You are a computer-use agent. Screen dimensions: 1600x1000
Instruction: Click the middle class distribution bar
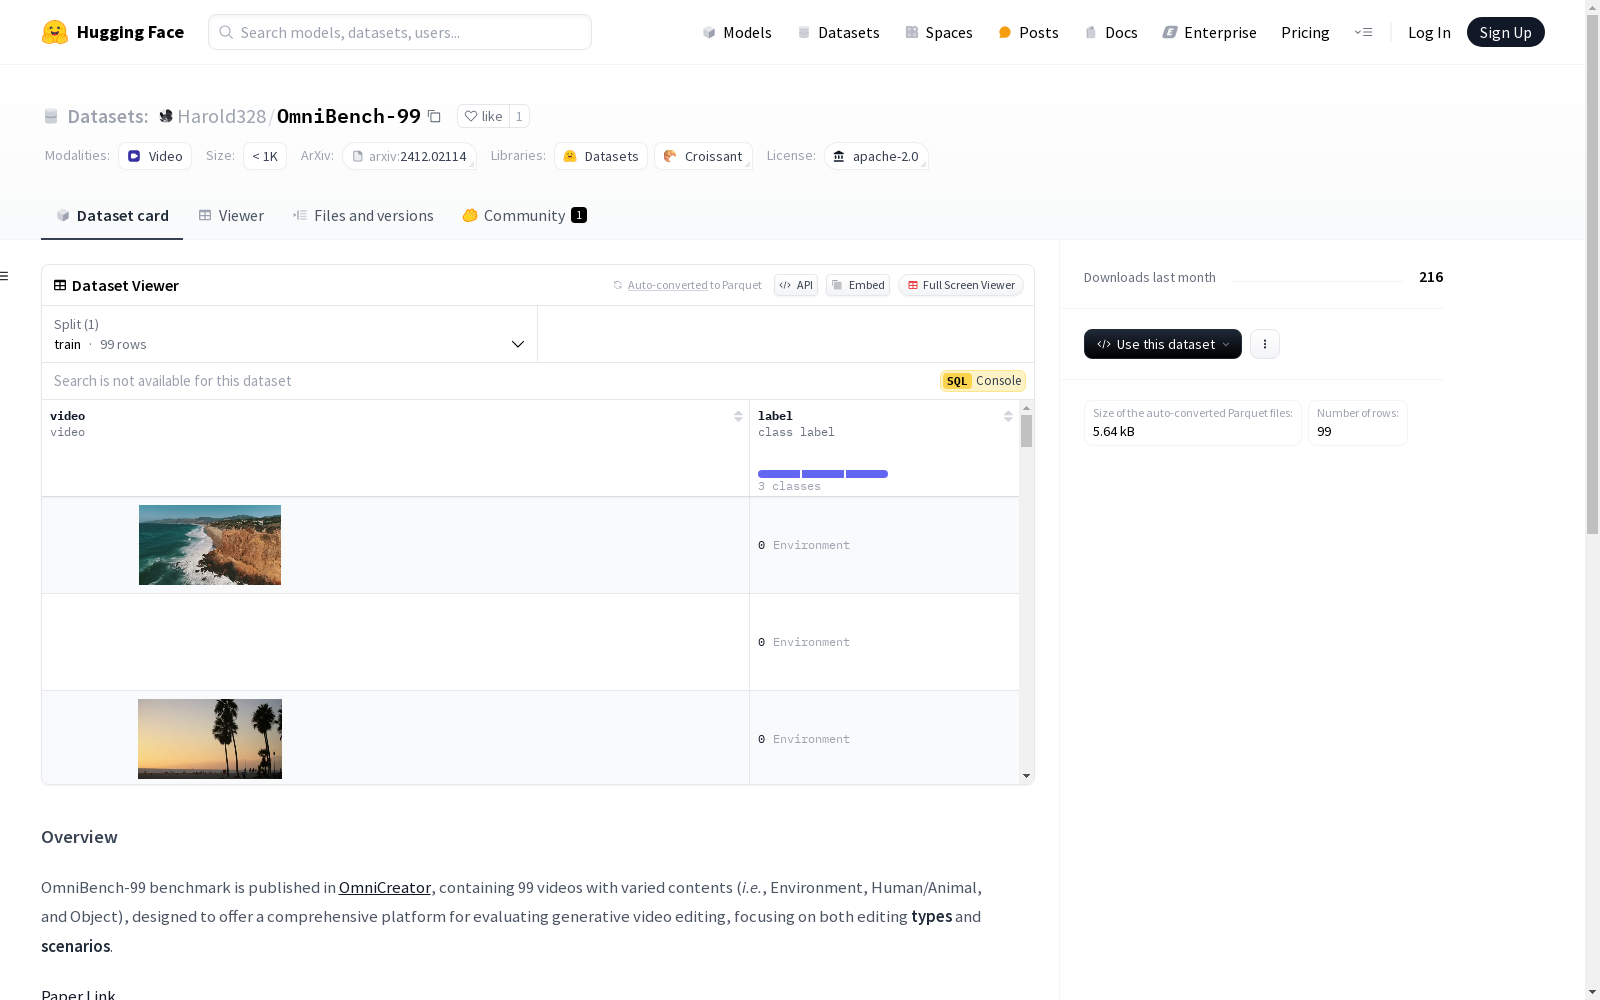pos(823,474)
